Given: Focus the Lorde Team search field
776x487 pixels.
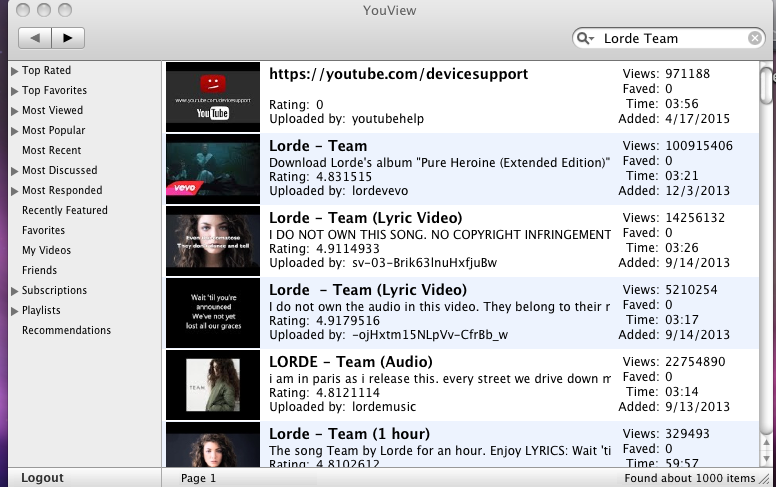Looking at the screenshot, I should pos(669,38).
